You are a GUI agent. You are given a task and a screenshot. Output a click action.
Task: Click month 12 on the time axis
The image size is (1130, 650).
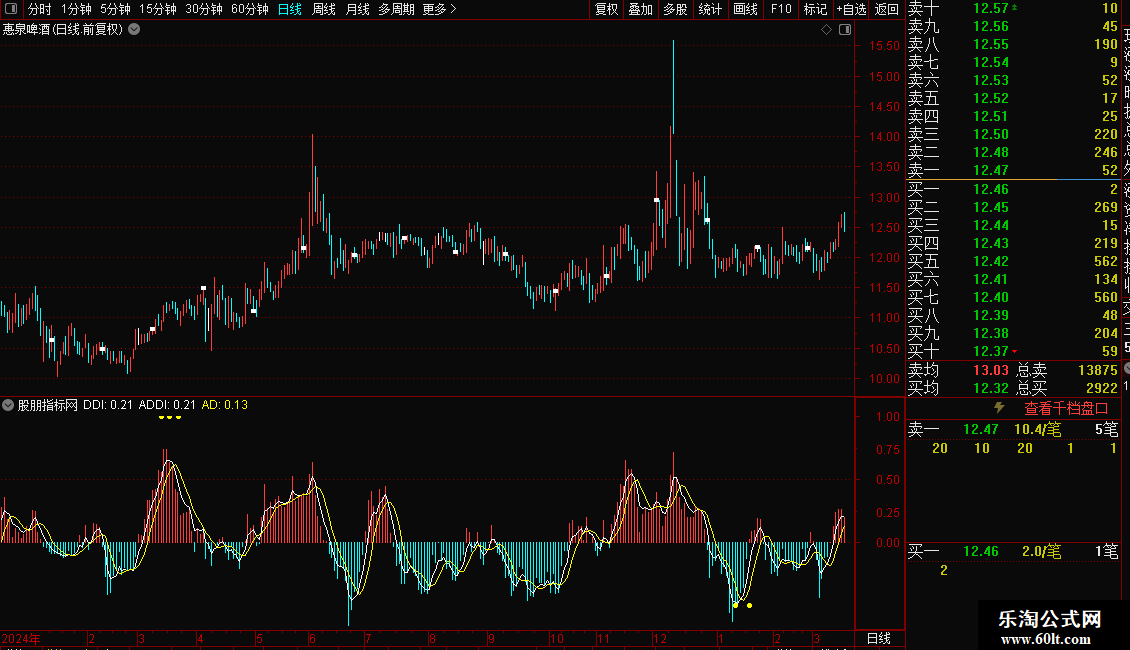(x=659, y=638)
